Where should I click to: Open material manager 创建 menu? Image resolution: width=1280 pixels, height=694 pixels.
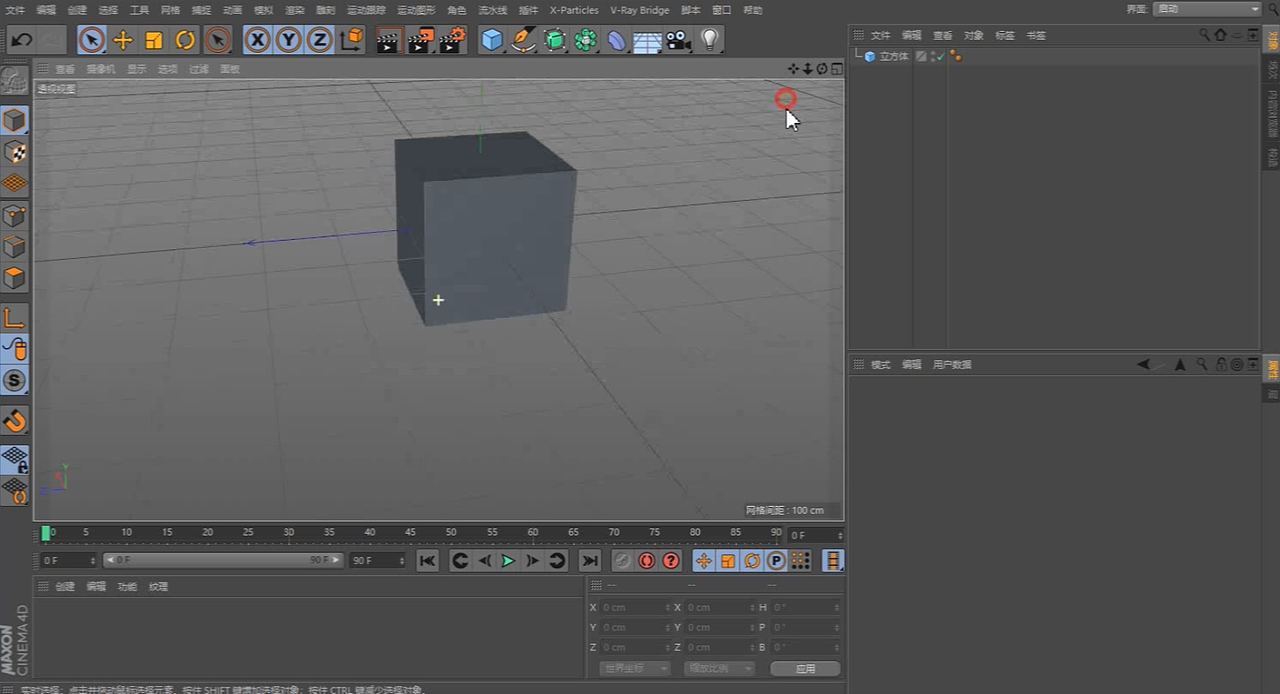point(65,587)
